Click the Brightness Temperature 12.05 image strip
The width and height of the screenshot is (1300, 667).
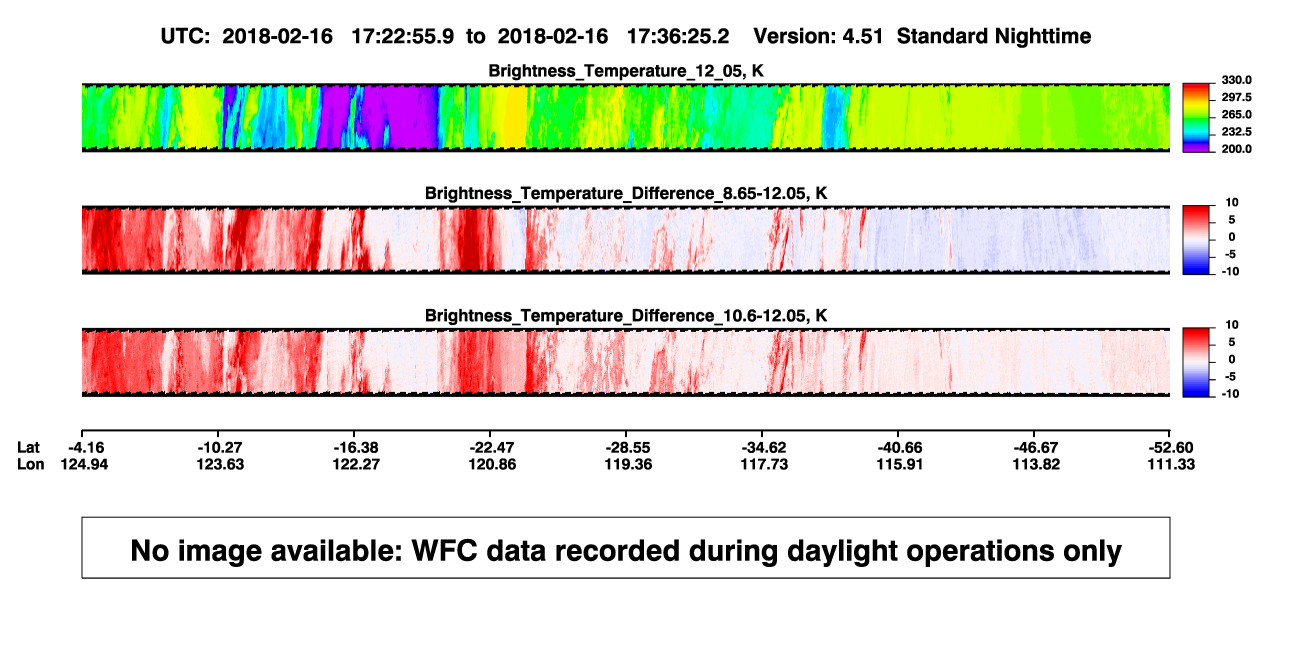coord(626,118)
